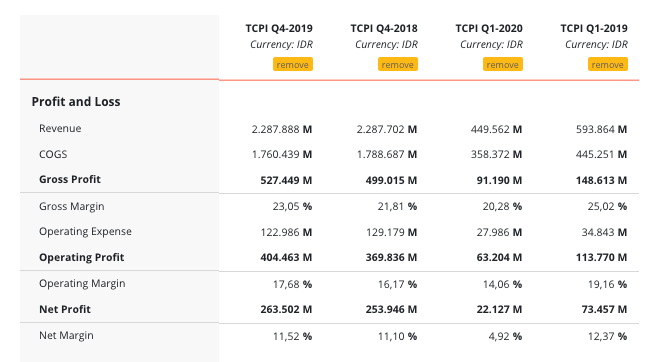Select the COGS row label

(53, 154)
